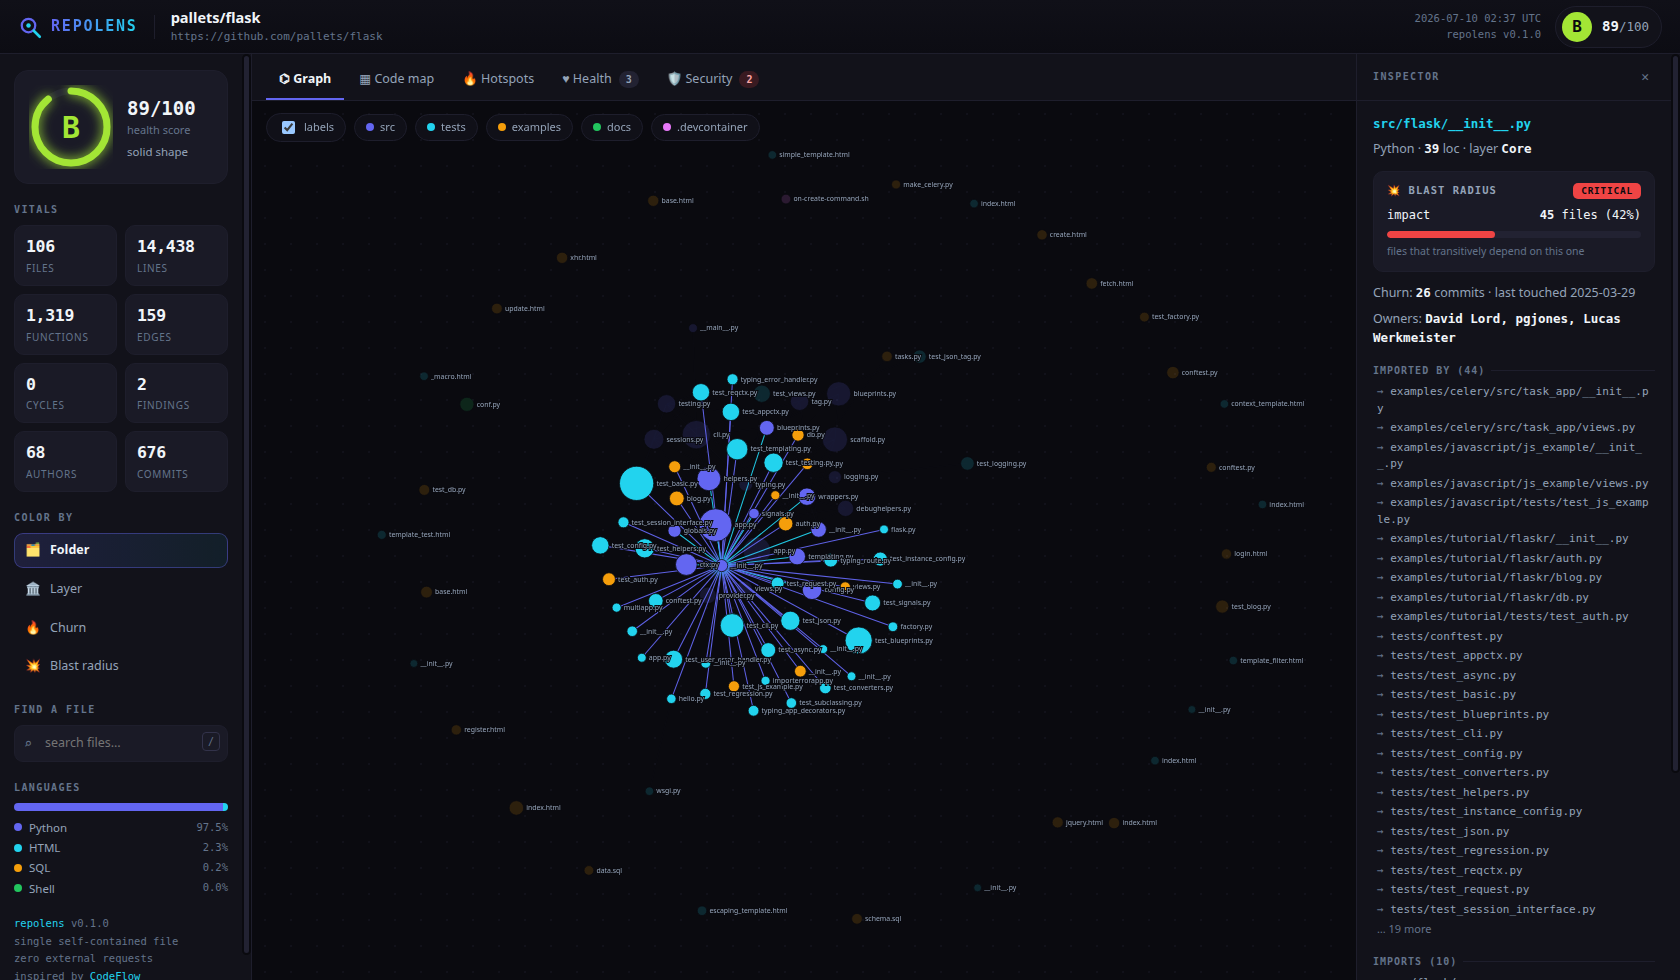Click the SQL language color dot
The width and height of the screenshot is (1680, 980).
click(x=18, y=868)
